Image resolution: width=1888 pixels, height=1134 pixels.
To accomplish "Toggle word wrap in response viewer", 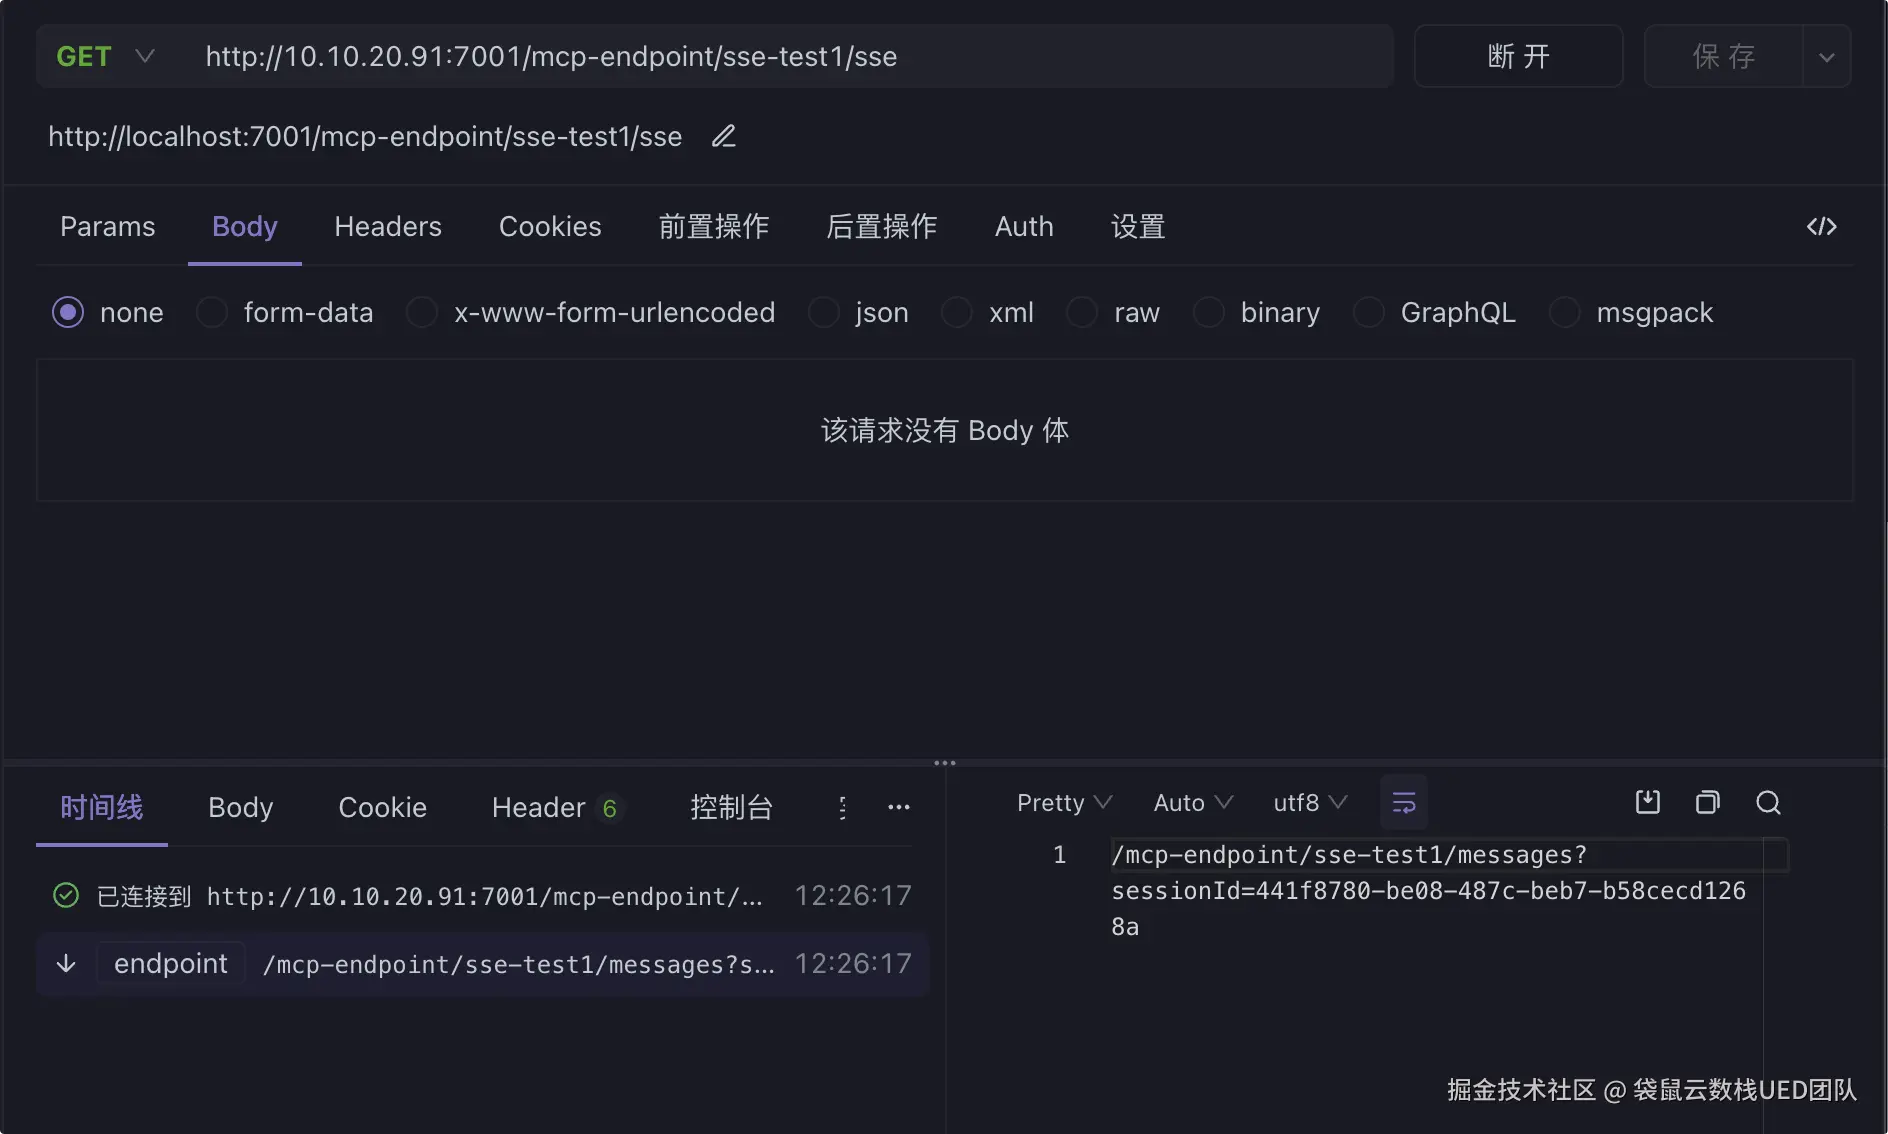I will point(1403,803).
